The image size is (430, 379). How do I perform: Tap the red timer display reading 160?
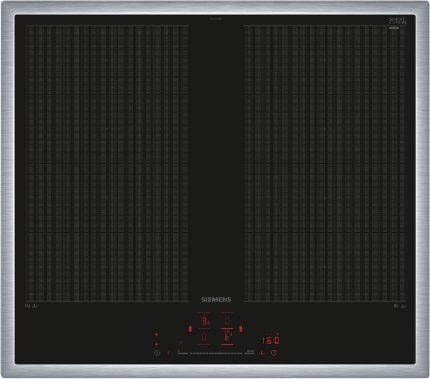pos(270,340)
